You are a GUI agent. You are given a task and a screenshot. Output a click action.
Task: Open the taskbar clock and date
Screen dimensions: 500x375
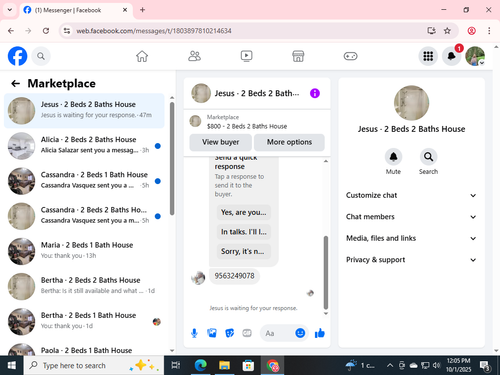(459, 365)
